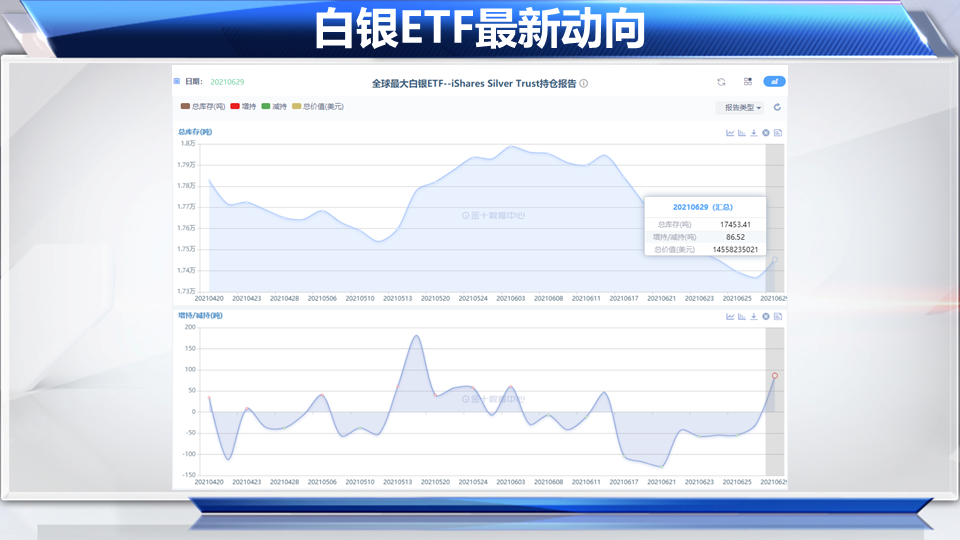Click the sync arrows icon in the header
This screenshot has height=540, width=960.
tap(721, 82)
